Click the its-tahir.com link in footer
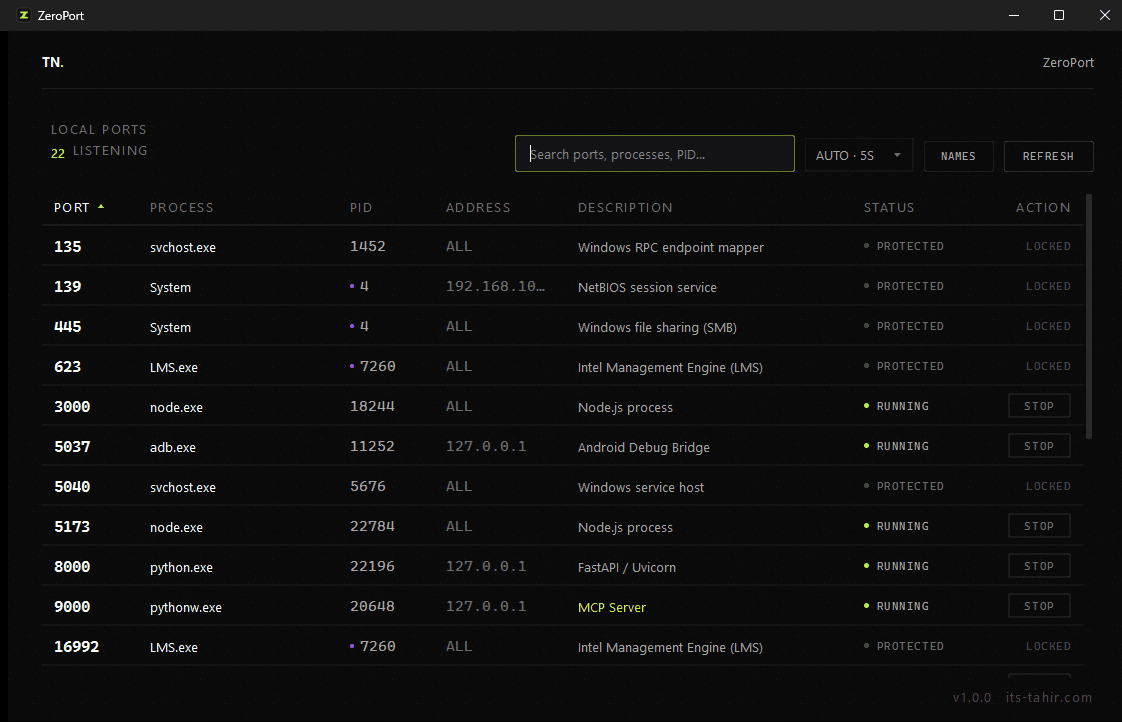The image size is (1122, 722). click(1049, 697)
